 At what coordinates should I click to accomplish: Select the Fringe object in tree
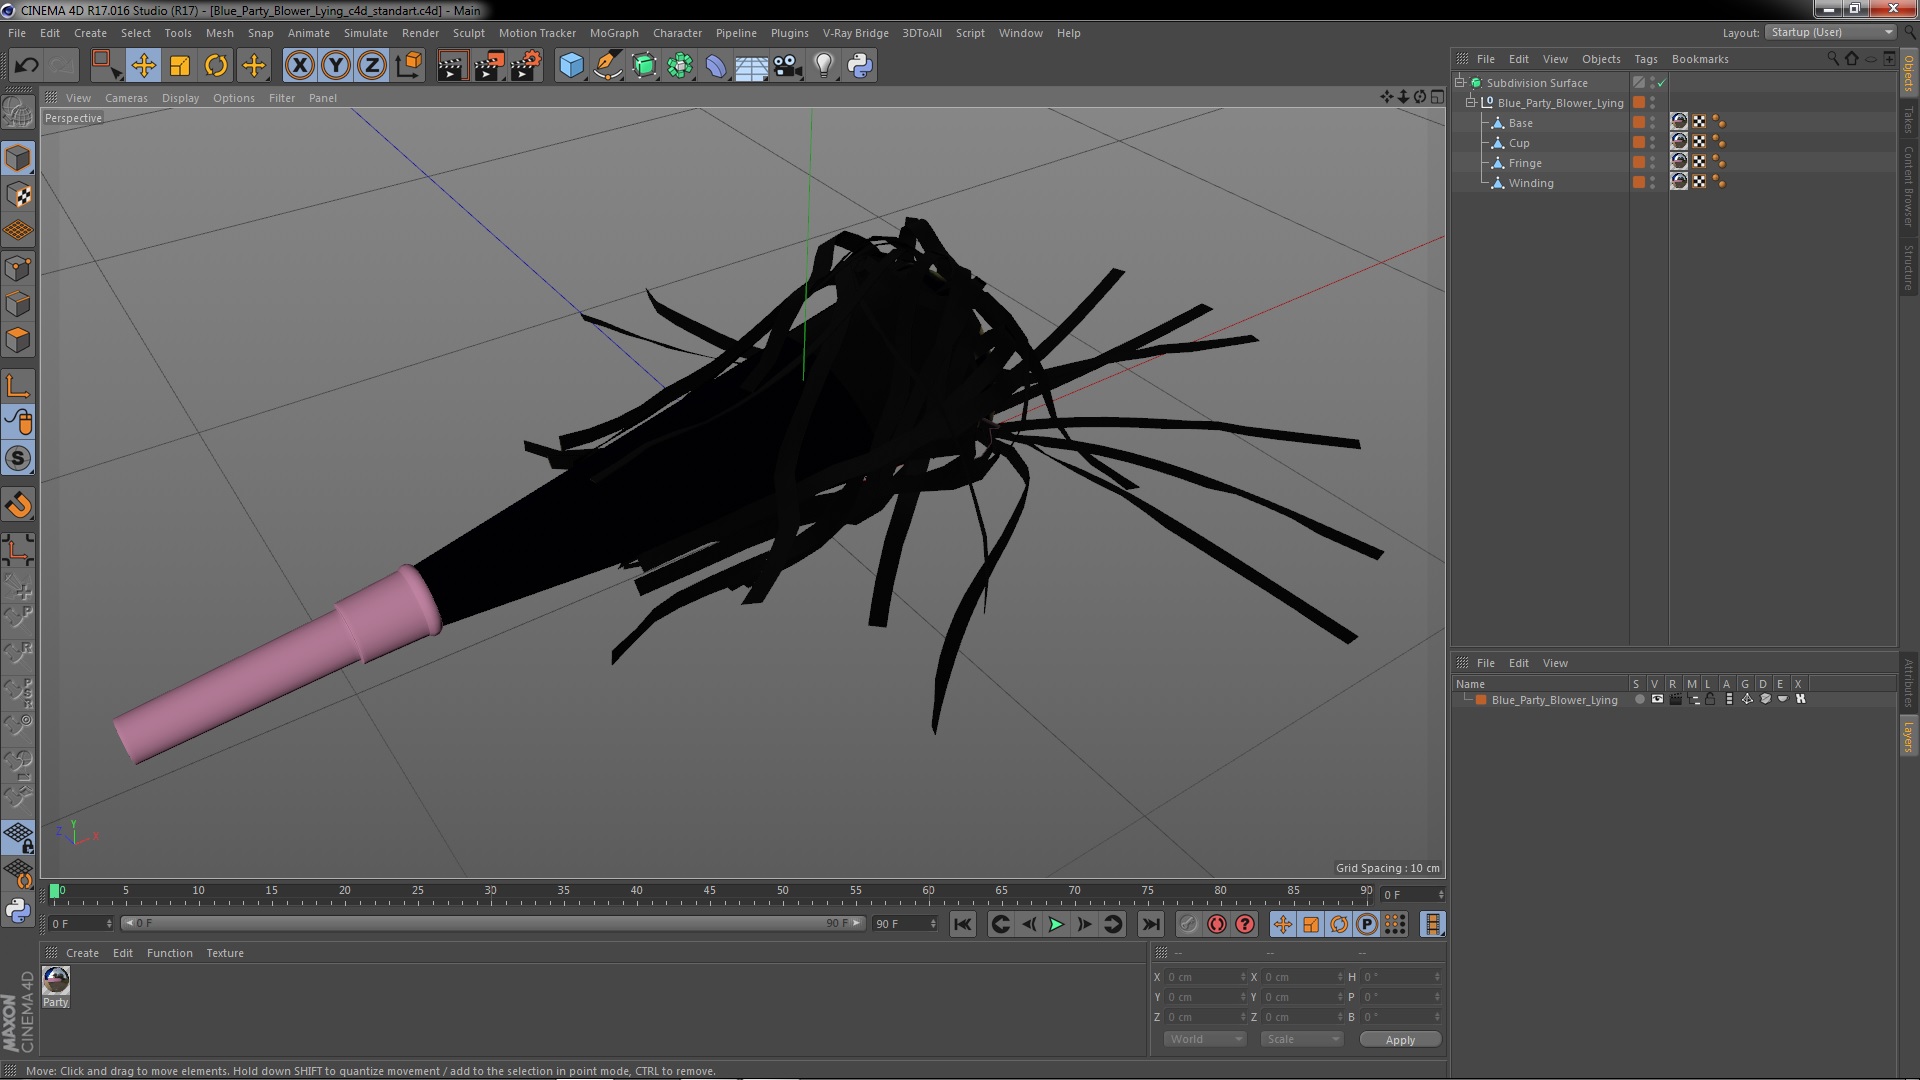(1525, 163)
